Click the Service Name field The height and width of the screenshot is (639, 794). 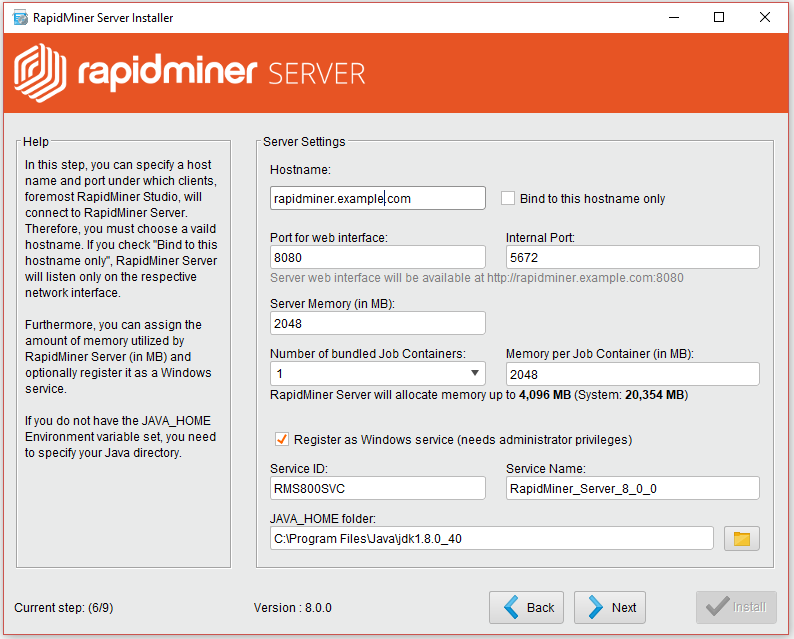coord(632,488)
